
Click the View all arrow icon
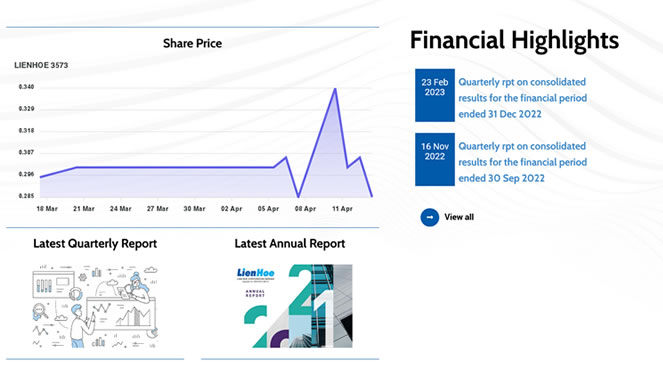tap(429, 217)
